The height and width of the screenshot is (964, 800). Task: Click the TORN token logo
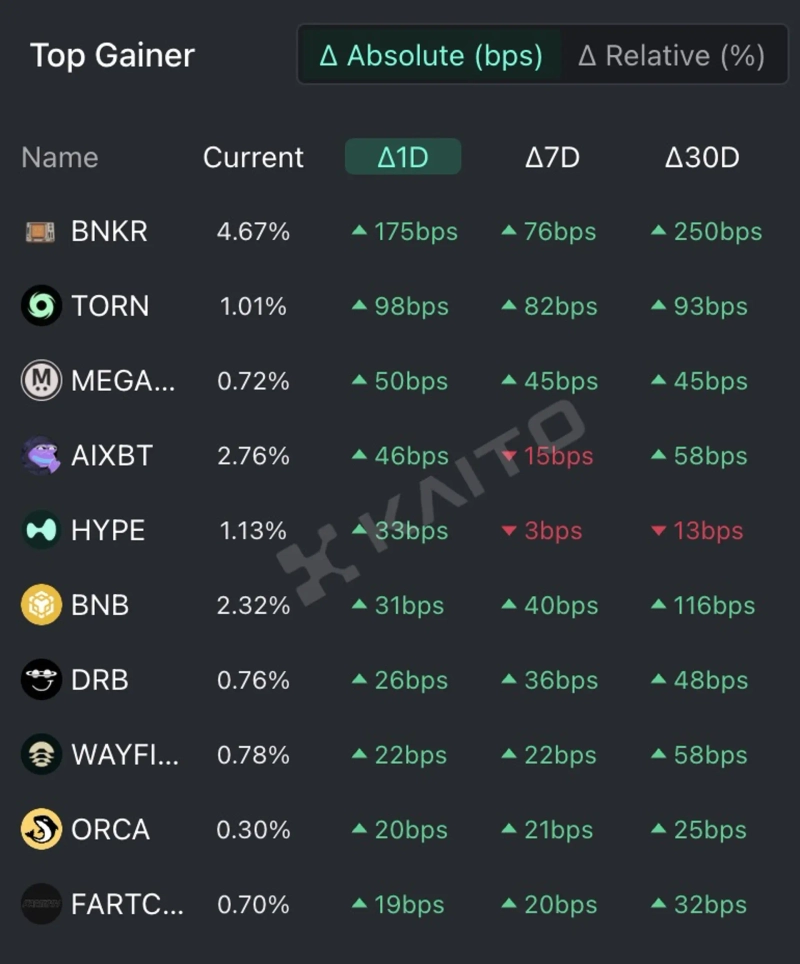tap(41, 306)
